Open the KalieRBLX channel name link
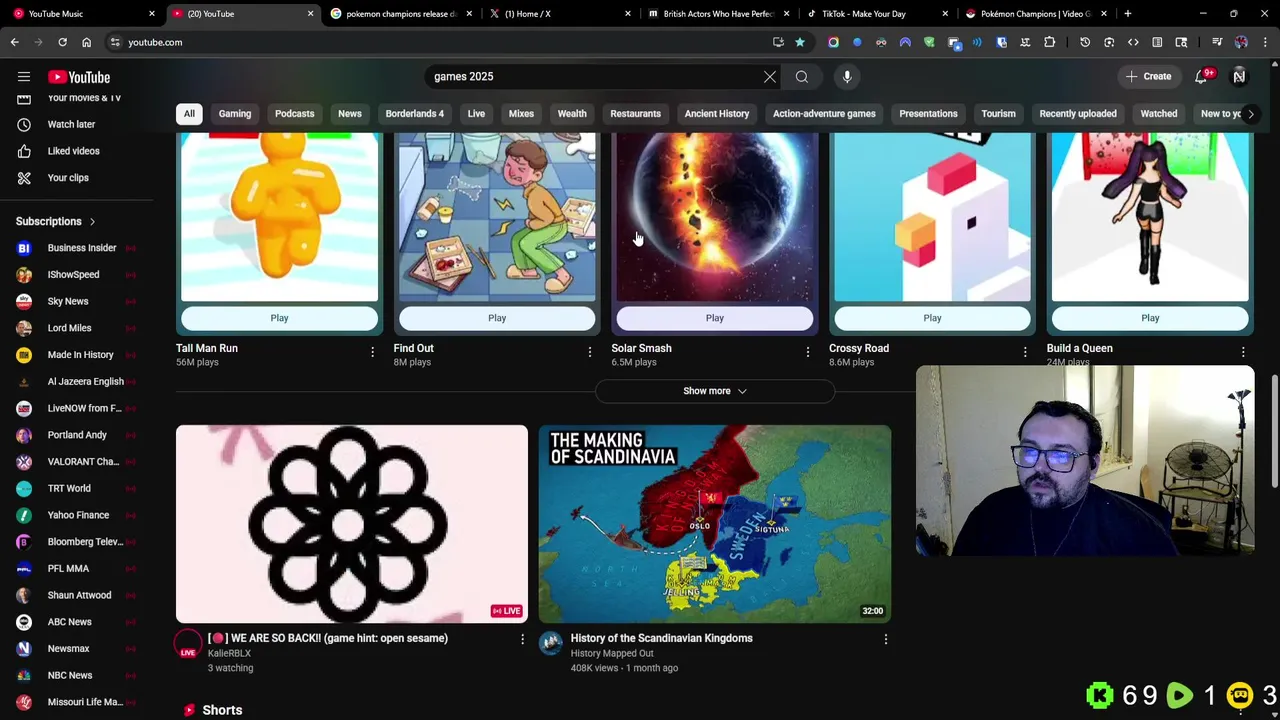 coord(229,654)
